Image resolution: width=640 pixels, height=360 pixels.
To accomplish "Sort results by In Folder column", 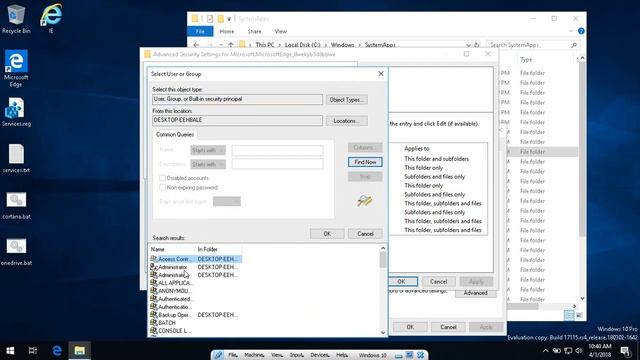I will tap(218, 249).
